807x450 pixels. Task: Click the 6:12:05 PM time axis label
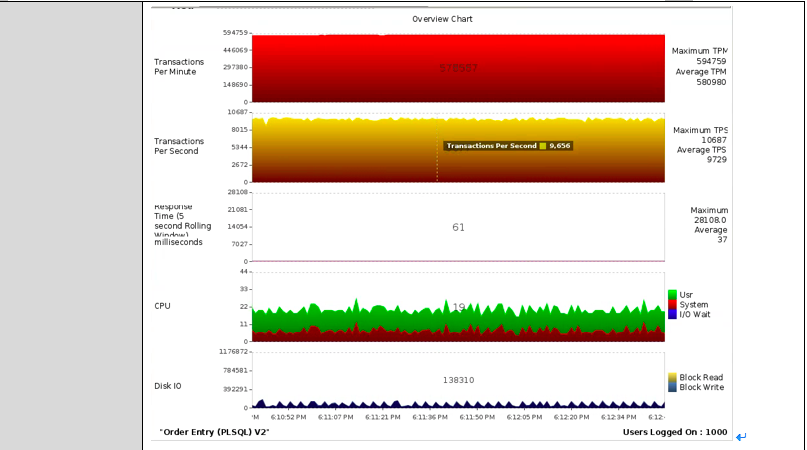[524, 417]
